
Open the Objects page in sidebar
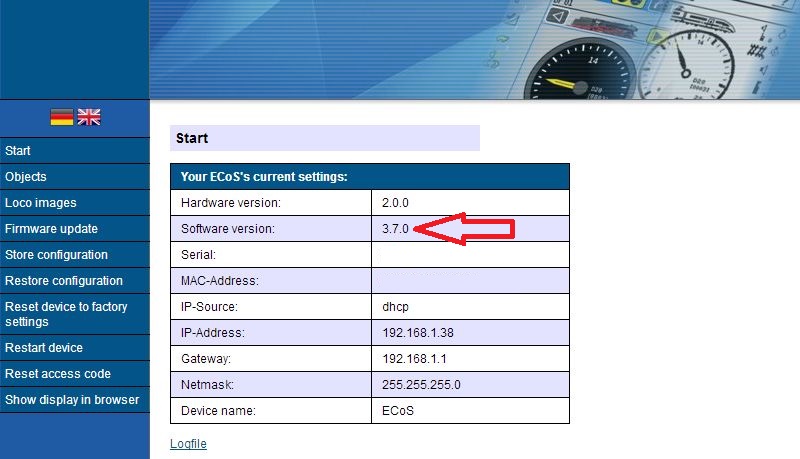[26, 177]
